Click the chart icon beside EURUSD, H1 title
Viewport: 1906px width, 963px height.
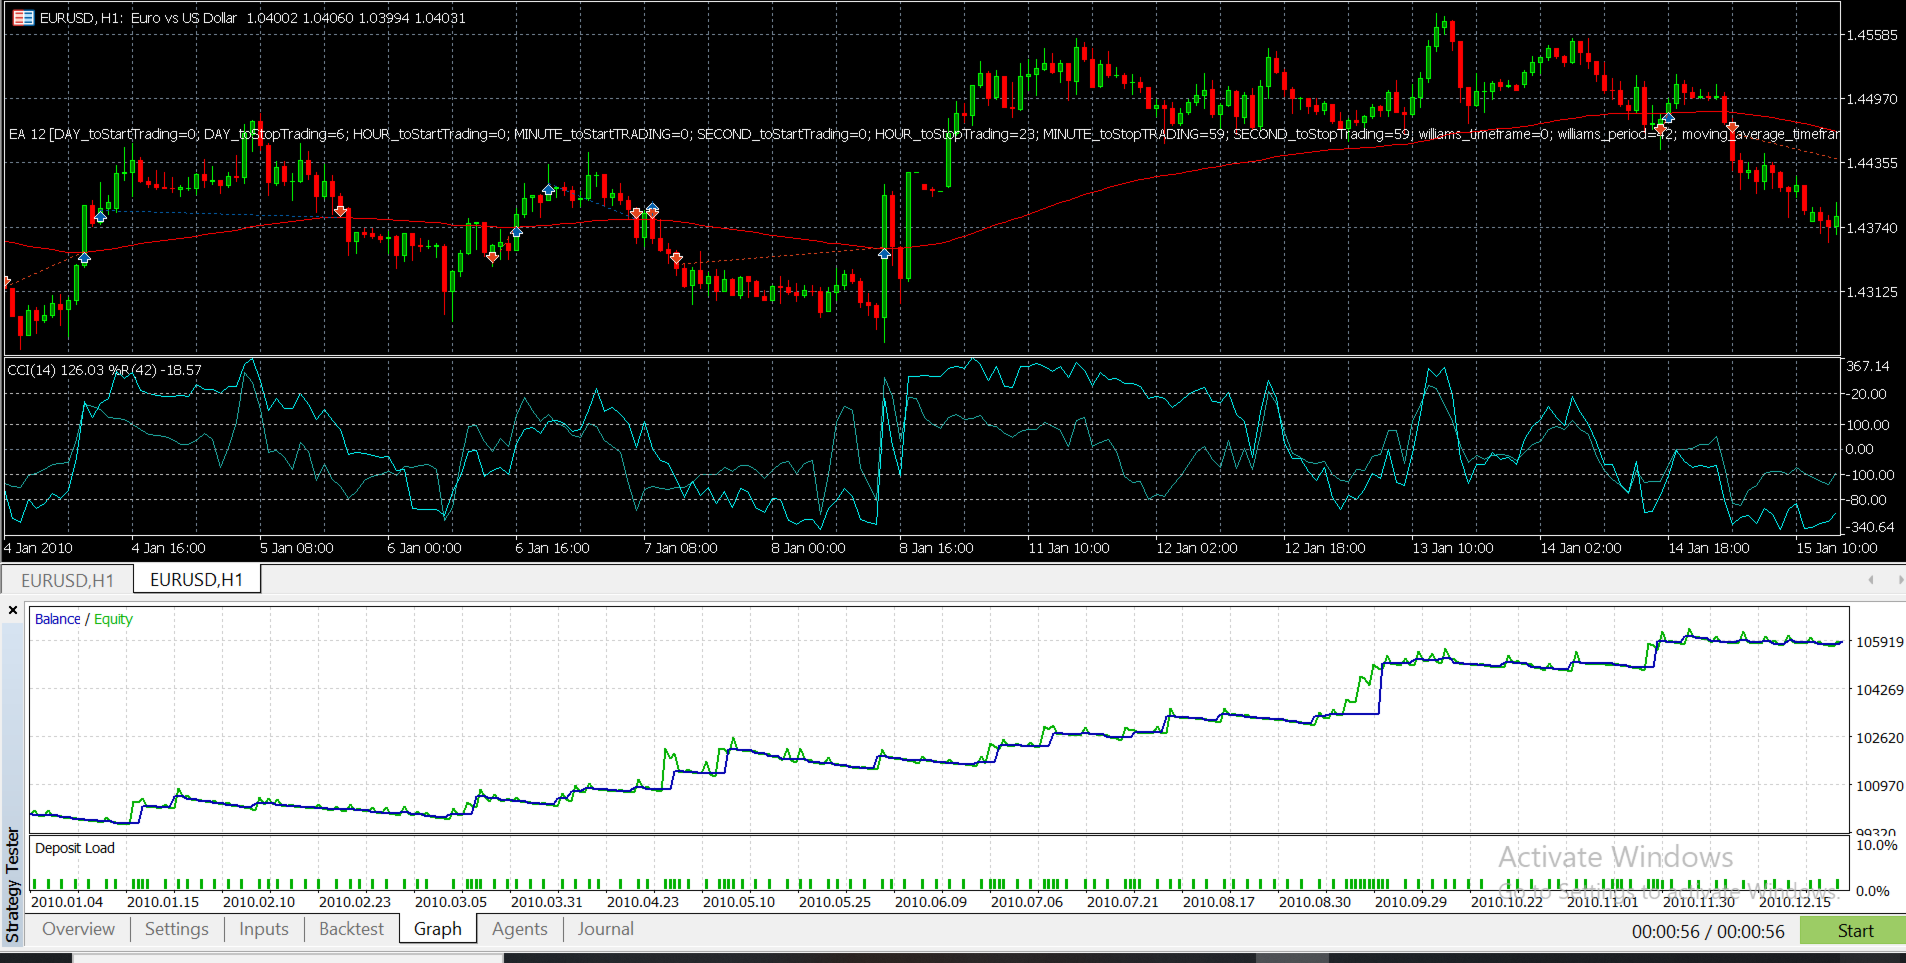click(x=23, y=18)
